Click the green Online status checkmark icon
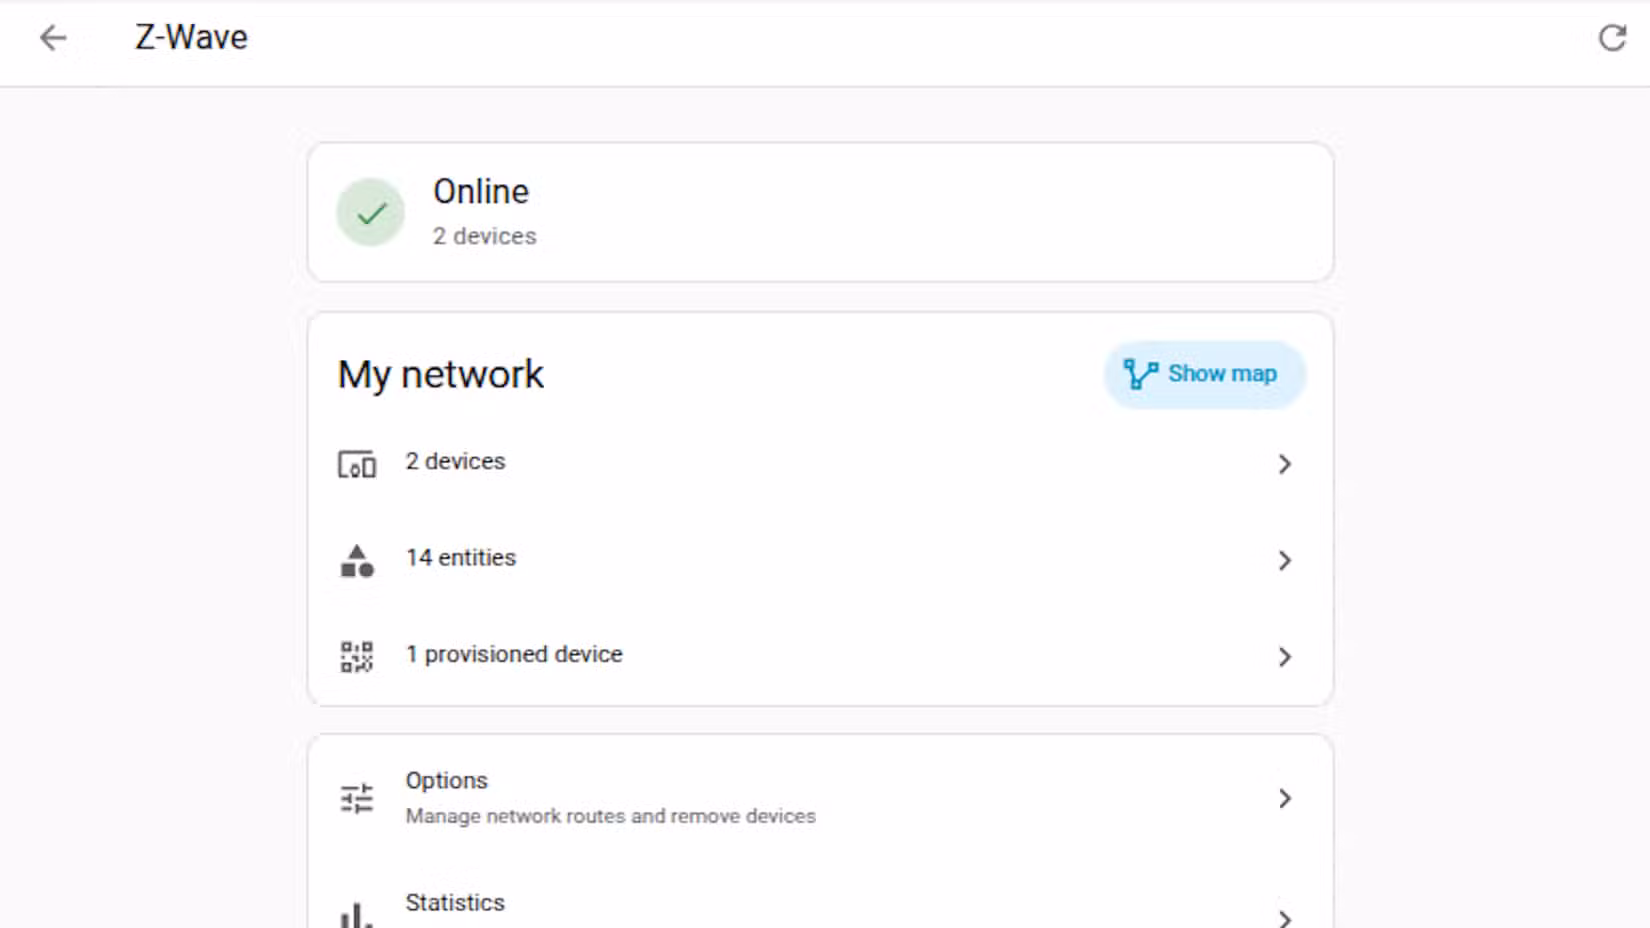The width and height of the screenshot is (1650, 928). [371, 212]
